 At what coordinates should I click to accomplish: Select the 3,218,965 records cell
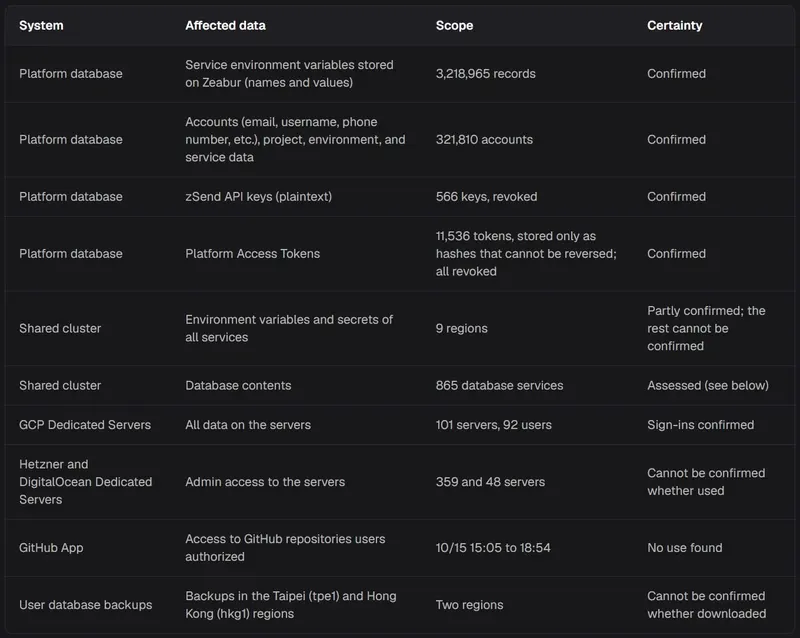point(485,73)
